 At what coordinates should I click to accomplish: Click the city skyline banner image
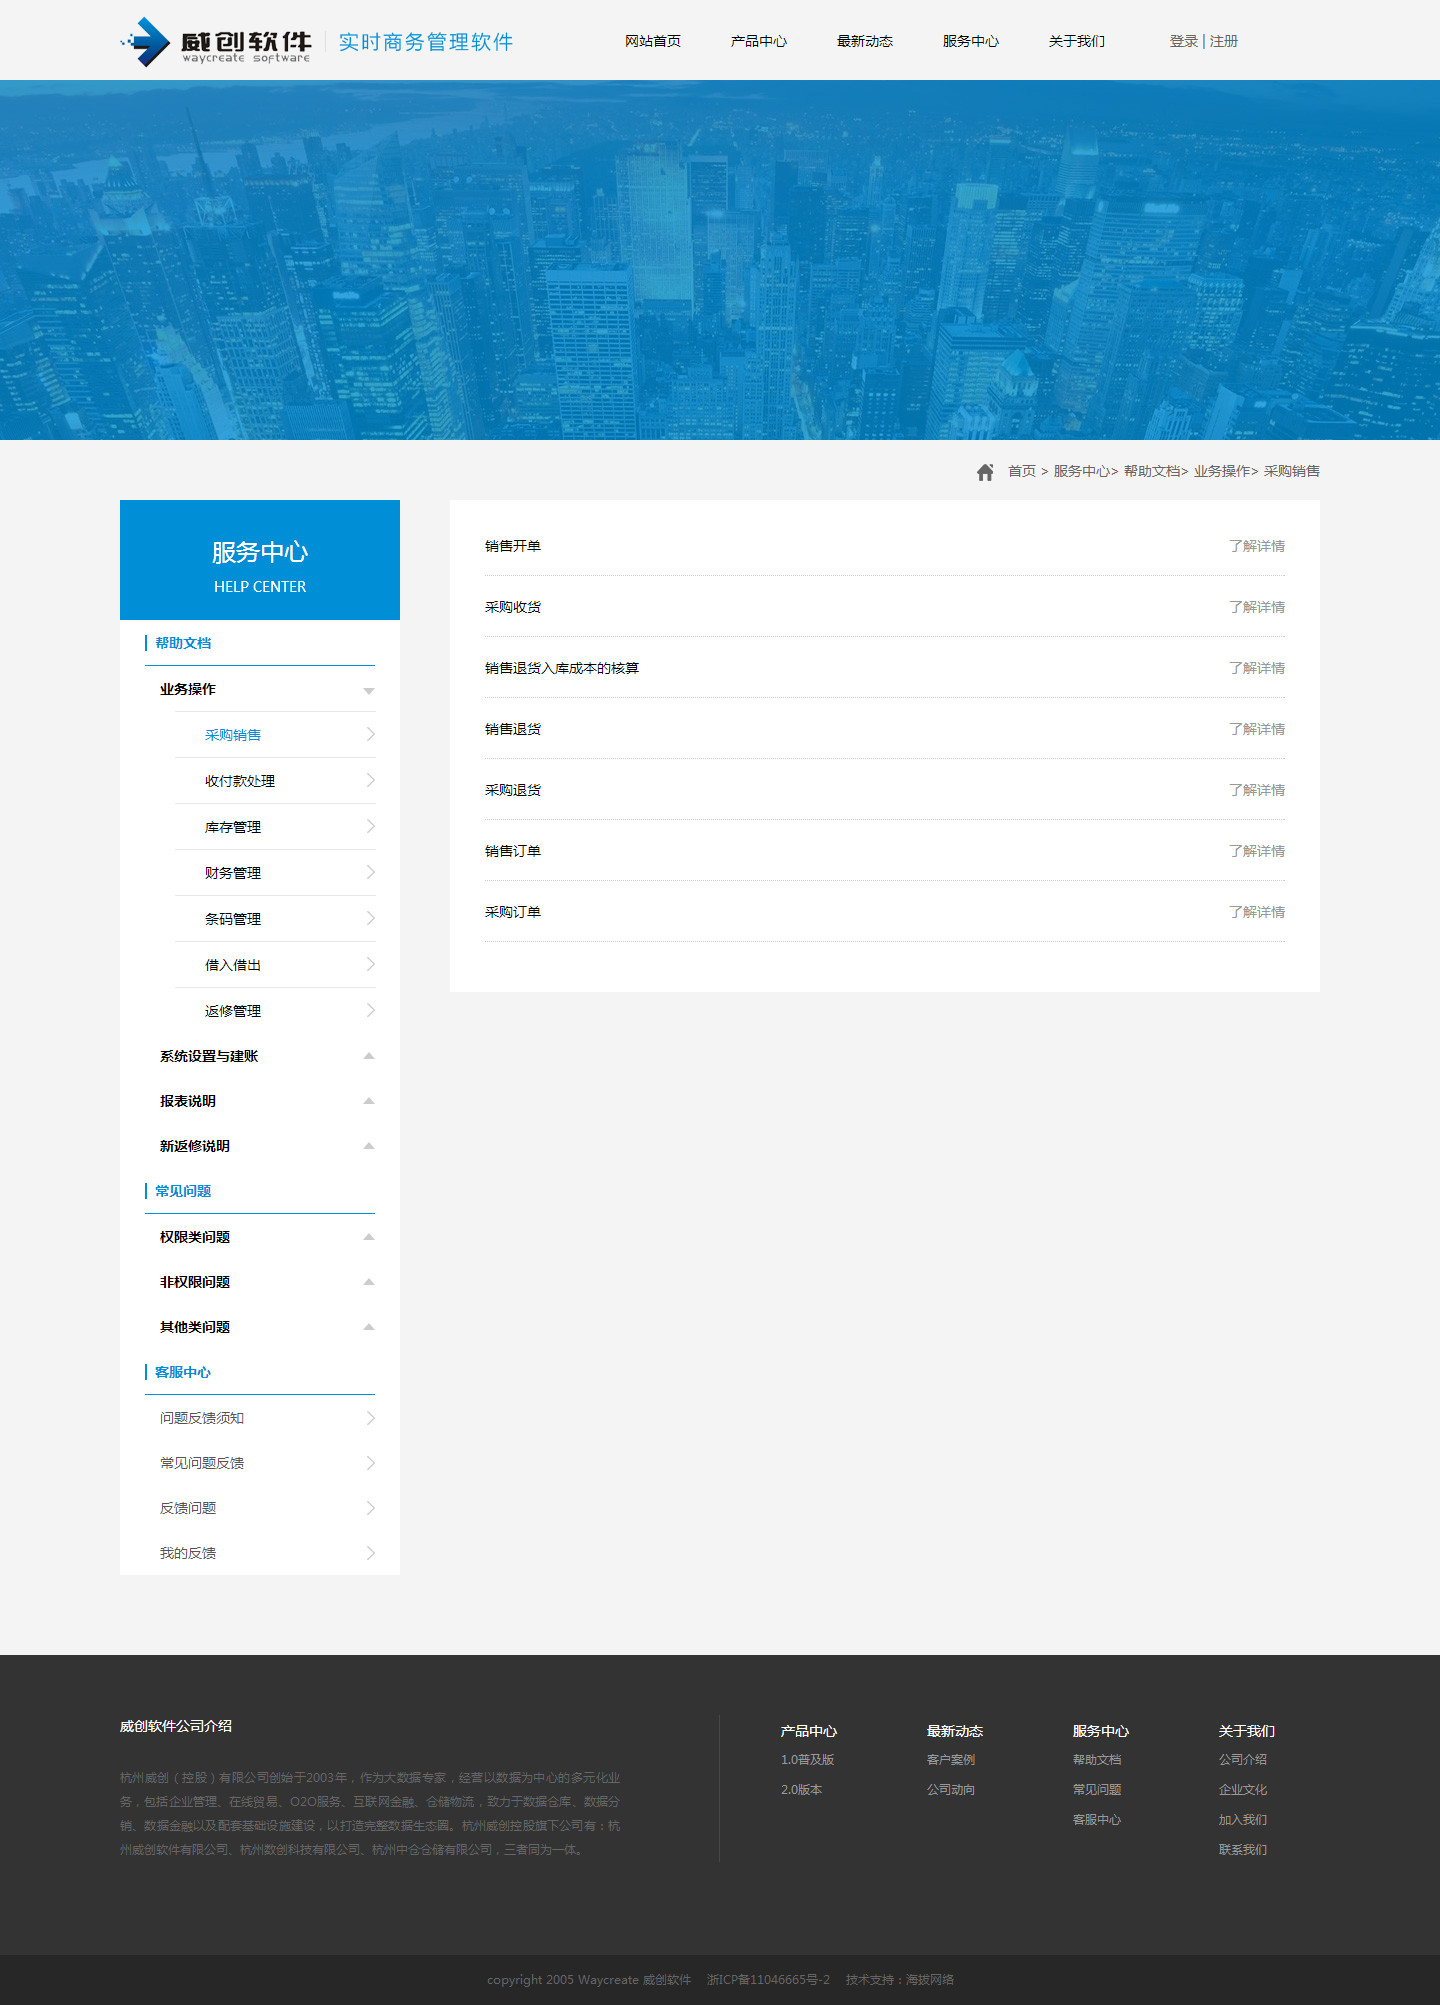[720, 260]
